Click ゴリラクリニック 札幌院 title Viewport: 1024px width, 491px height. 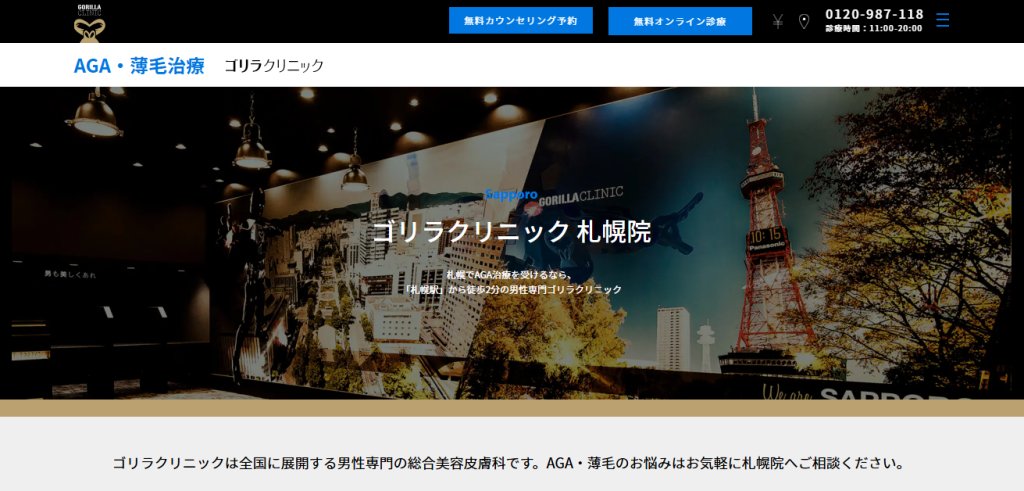(x=511, y=232)
